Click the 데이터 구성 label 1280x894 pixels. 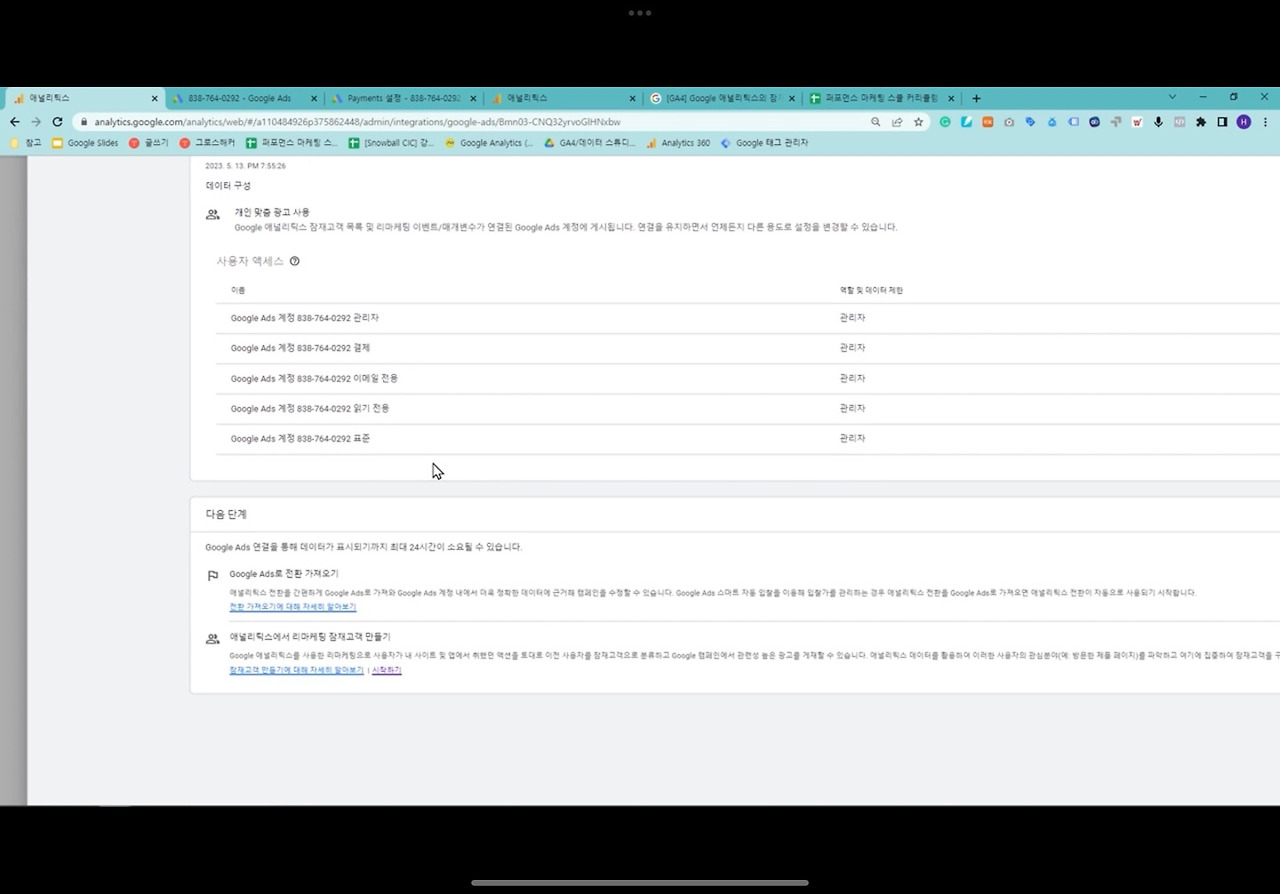(228, 185)
